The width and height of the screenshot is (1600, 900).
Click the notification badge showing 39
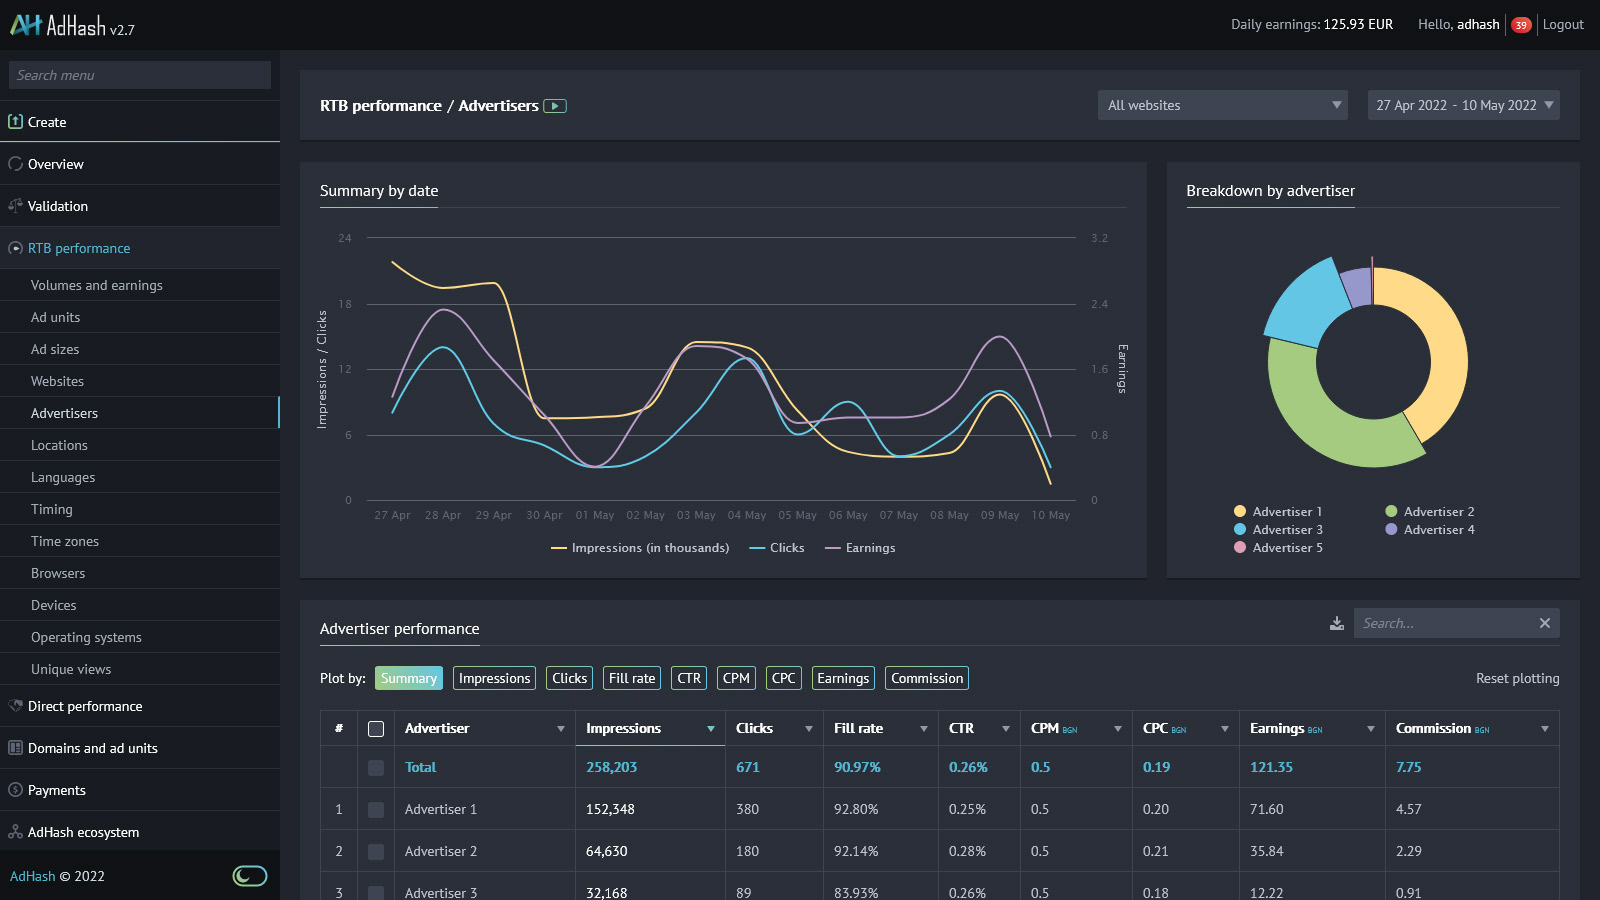click(x=1521, y=25)
